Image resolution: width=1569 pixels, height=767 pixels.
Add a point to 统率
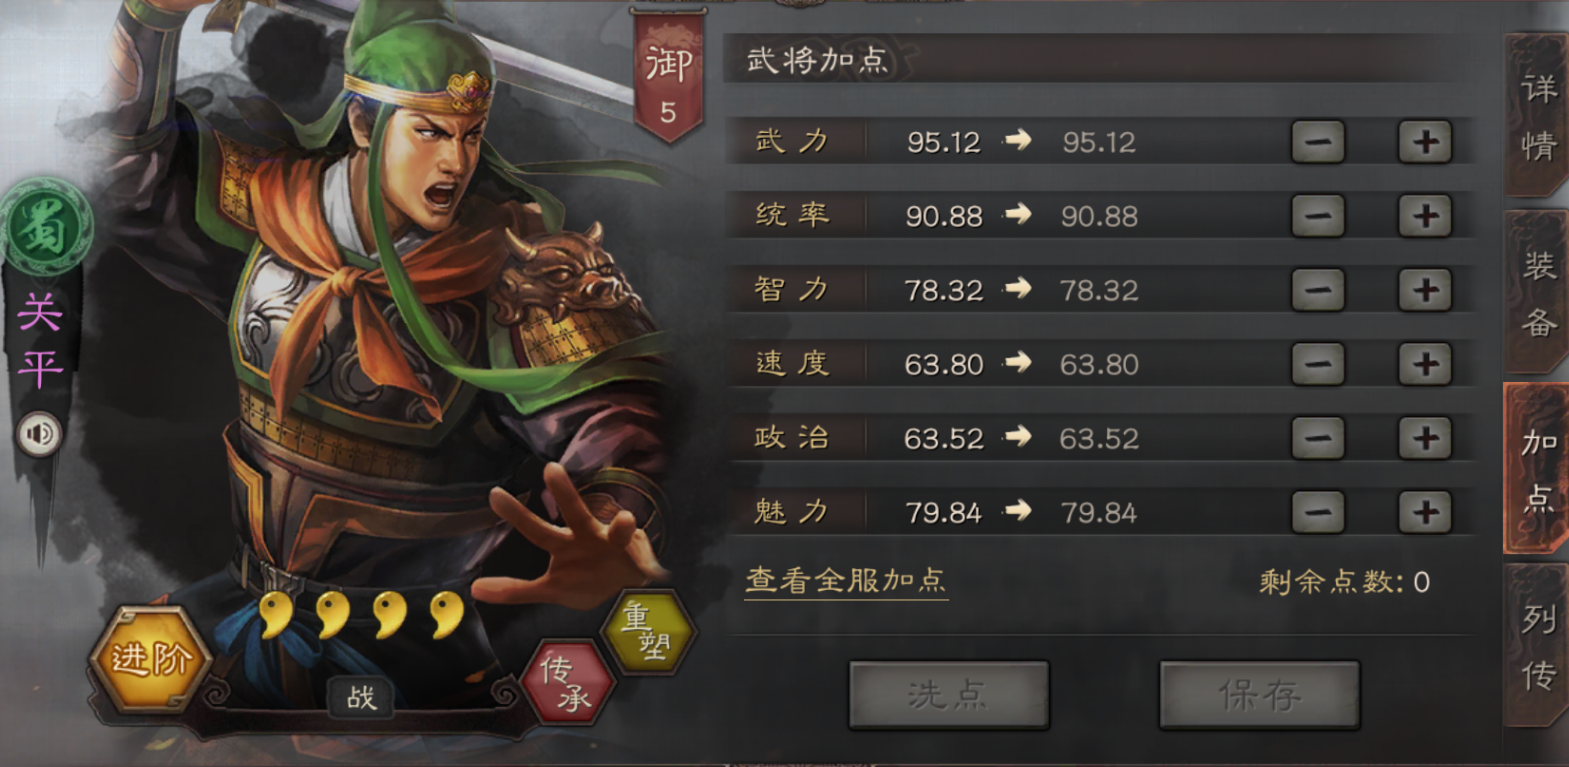(1425, 216)
